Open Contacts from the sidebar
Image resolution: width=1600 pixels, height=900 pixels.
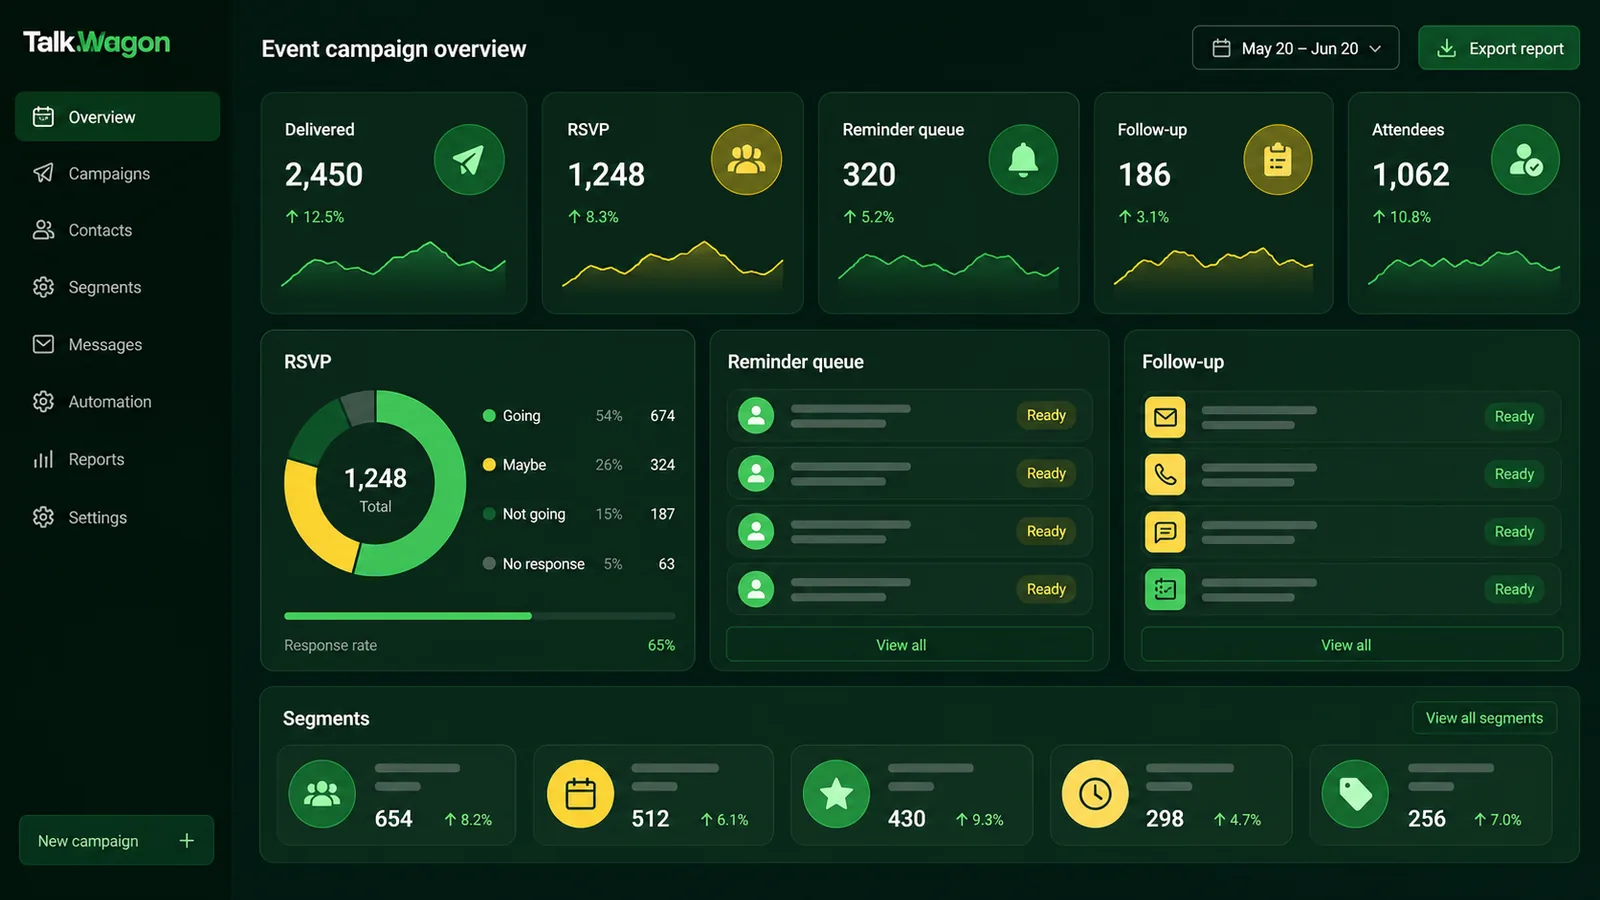coord(117,230)
